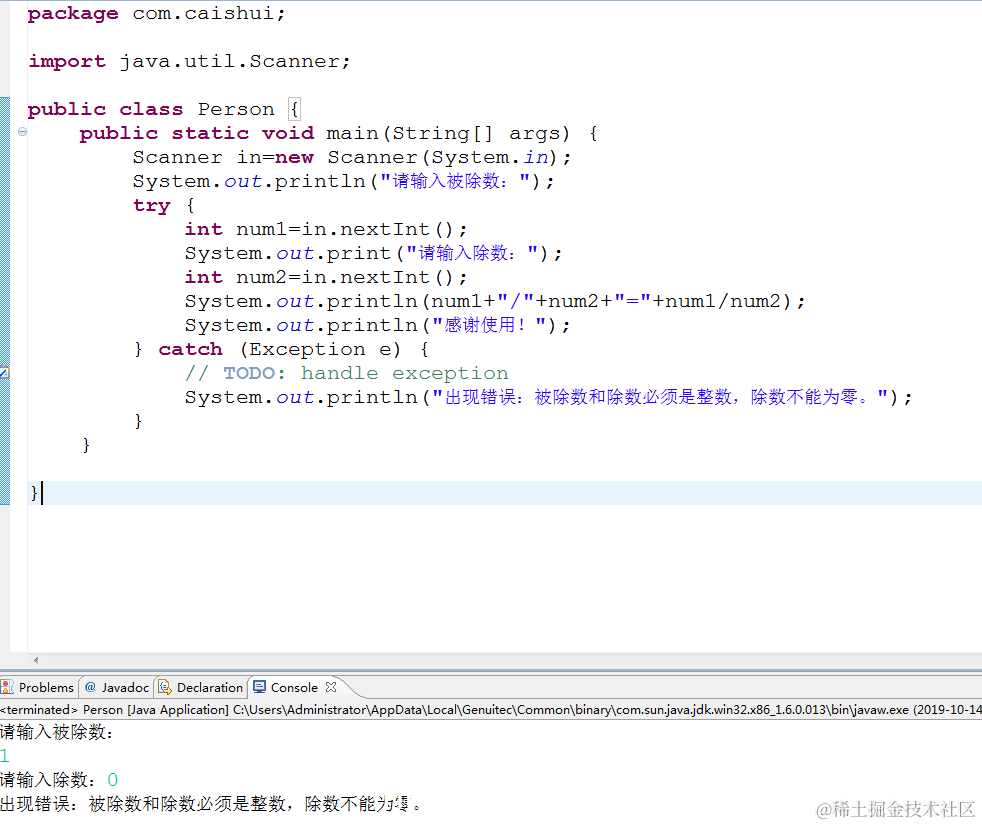The width and height of the screenshot is (982, 826).
Task: Click the num1/num2 println statement
Action: [495, 302]
